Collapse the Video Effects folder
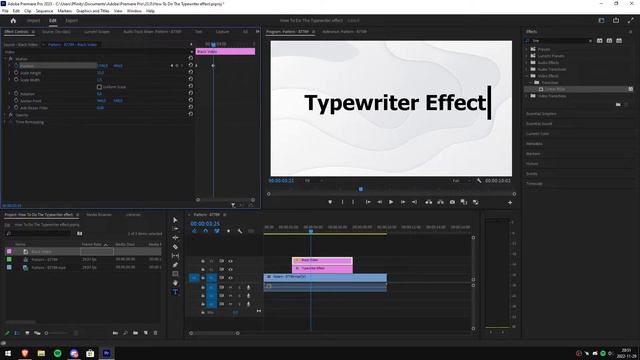This screenshot has width=640, height=360. pyautogui.click(x=527, y=76)
